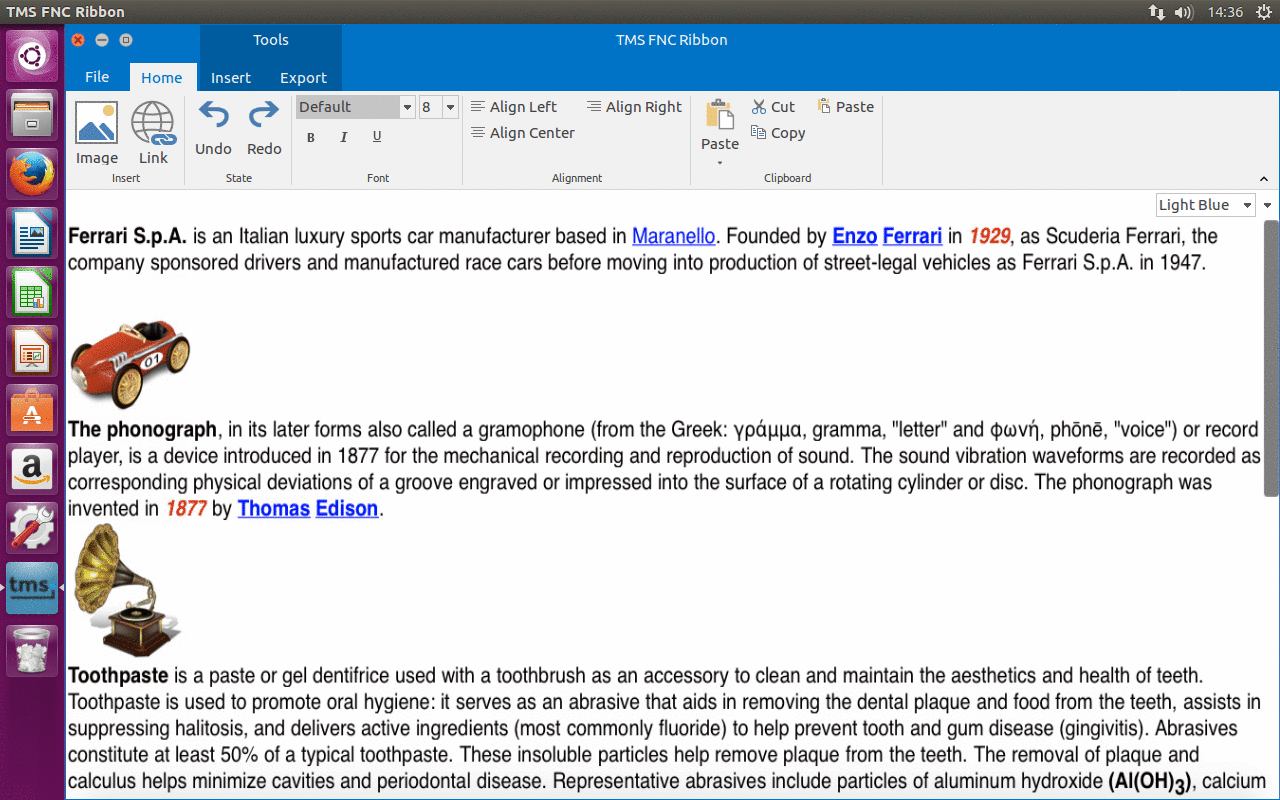Toggle italic formatting with I button
1280x800 pixels.
(x=344, y=137)
